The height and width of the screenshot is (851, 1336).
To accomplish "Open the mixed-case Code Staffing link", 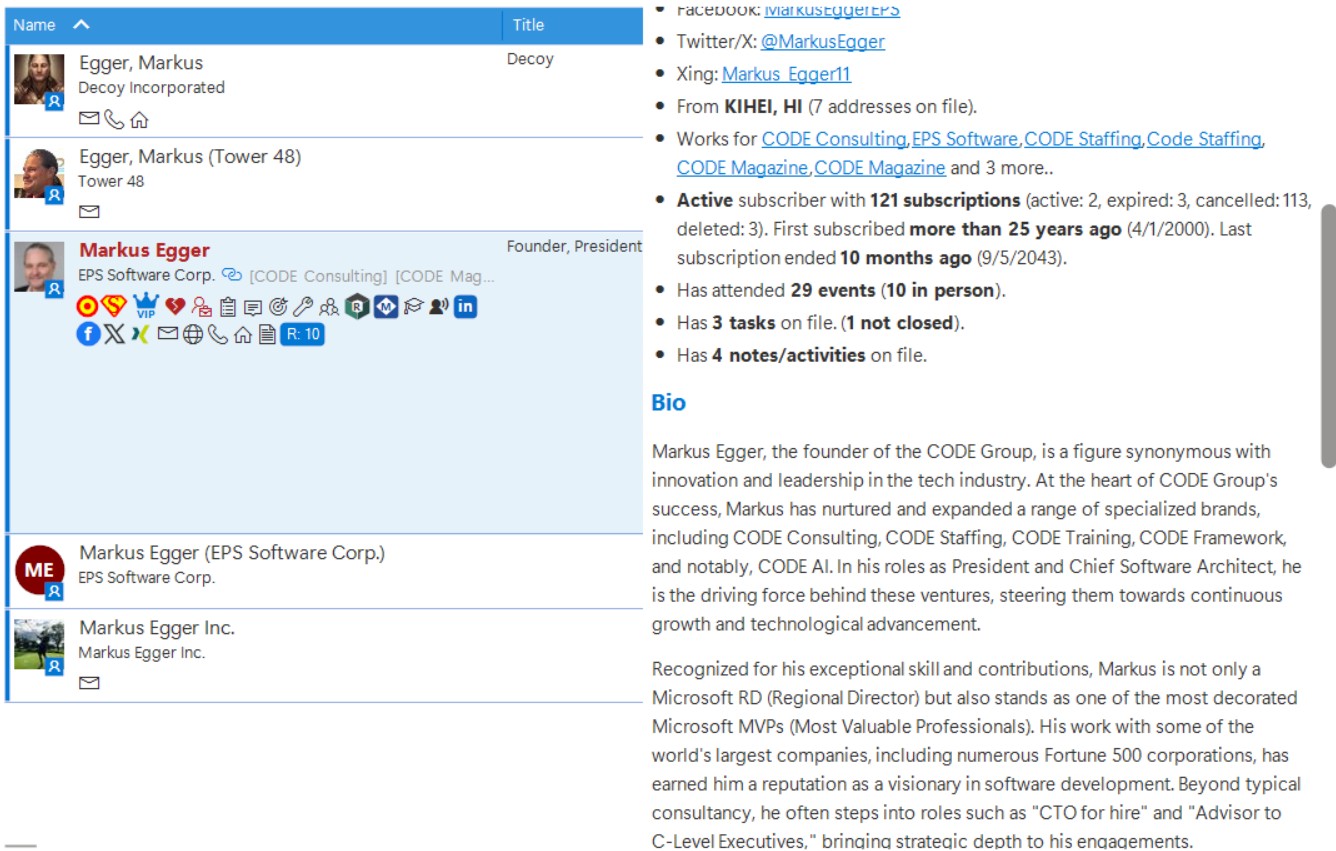I will pos(1204,139).
